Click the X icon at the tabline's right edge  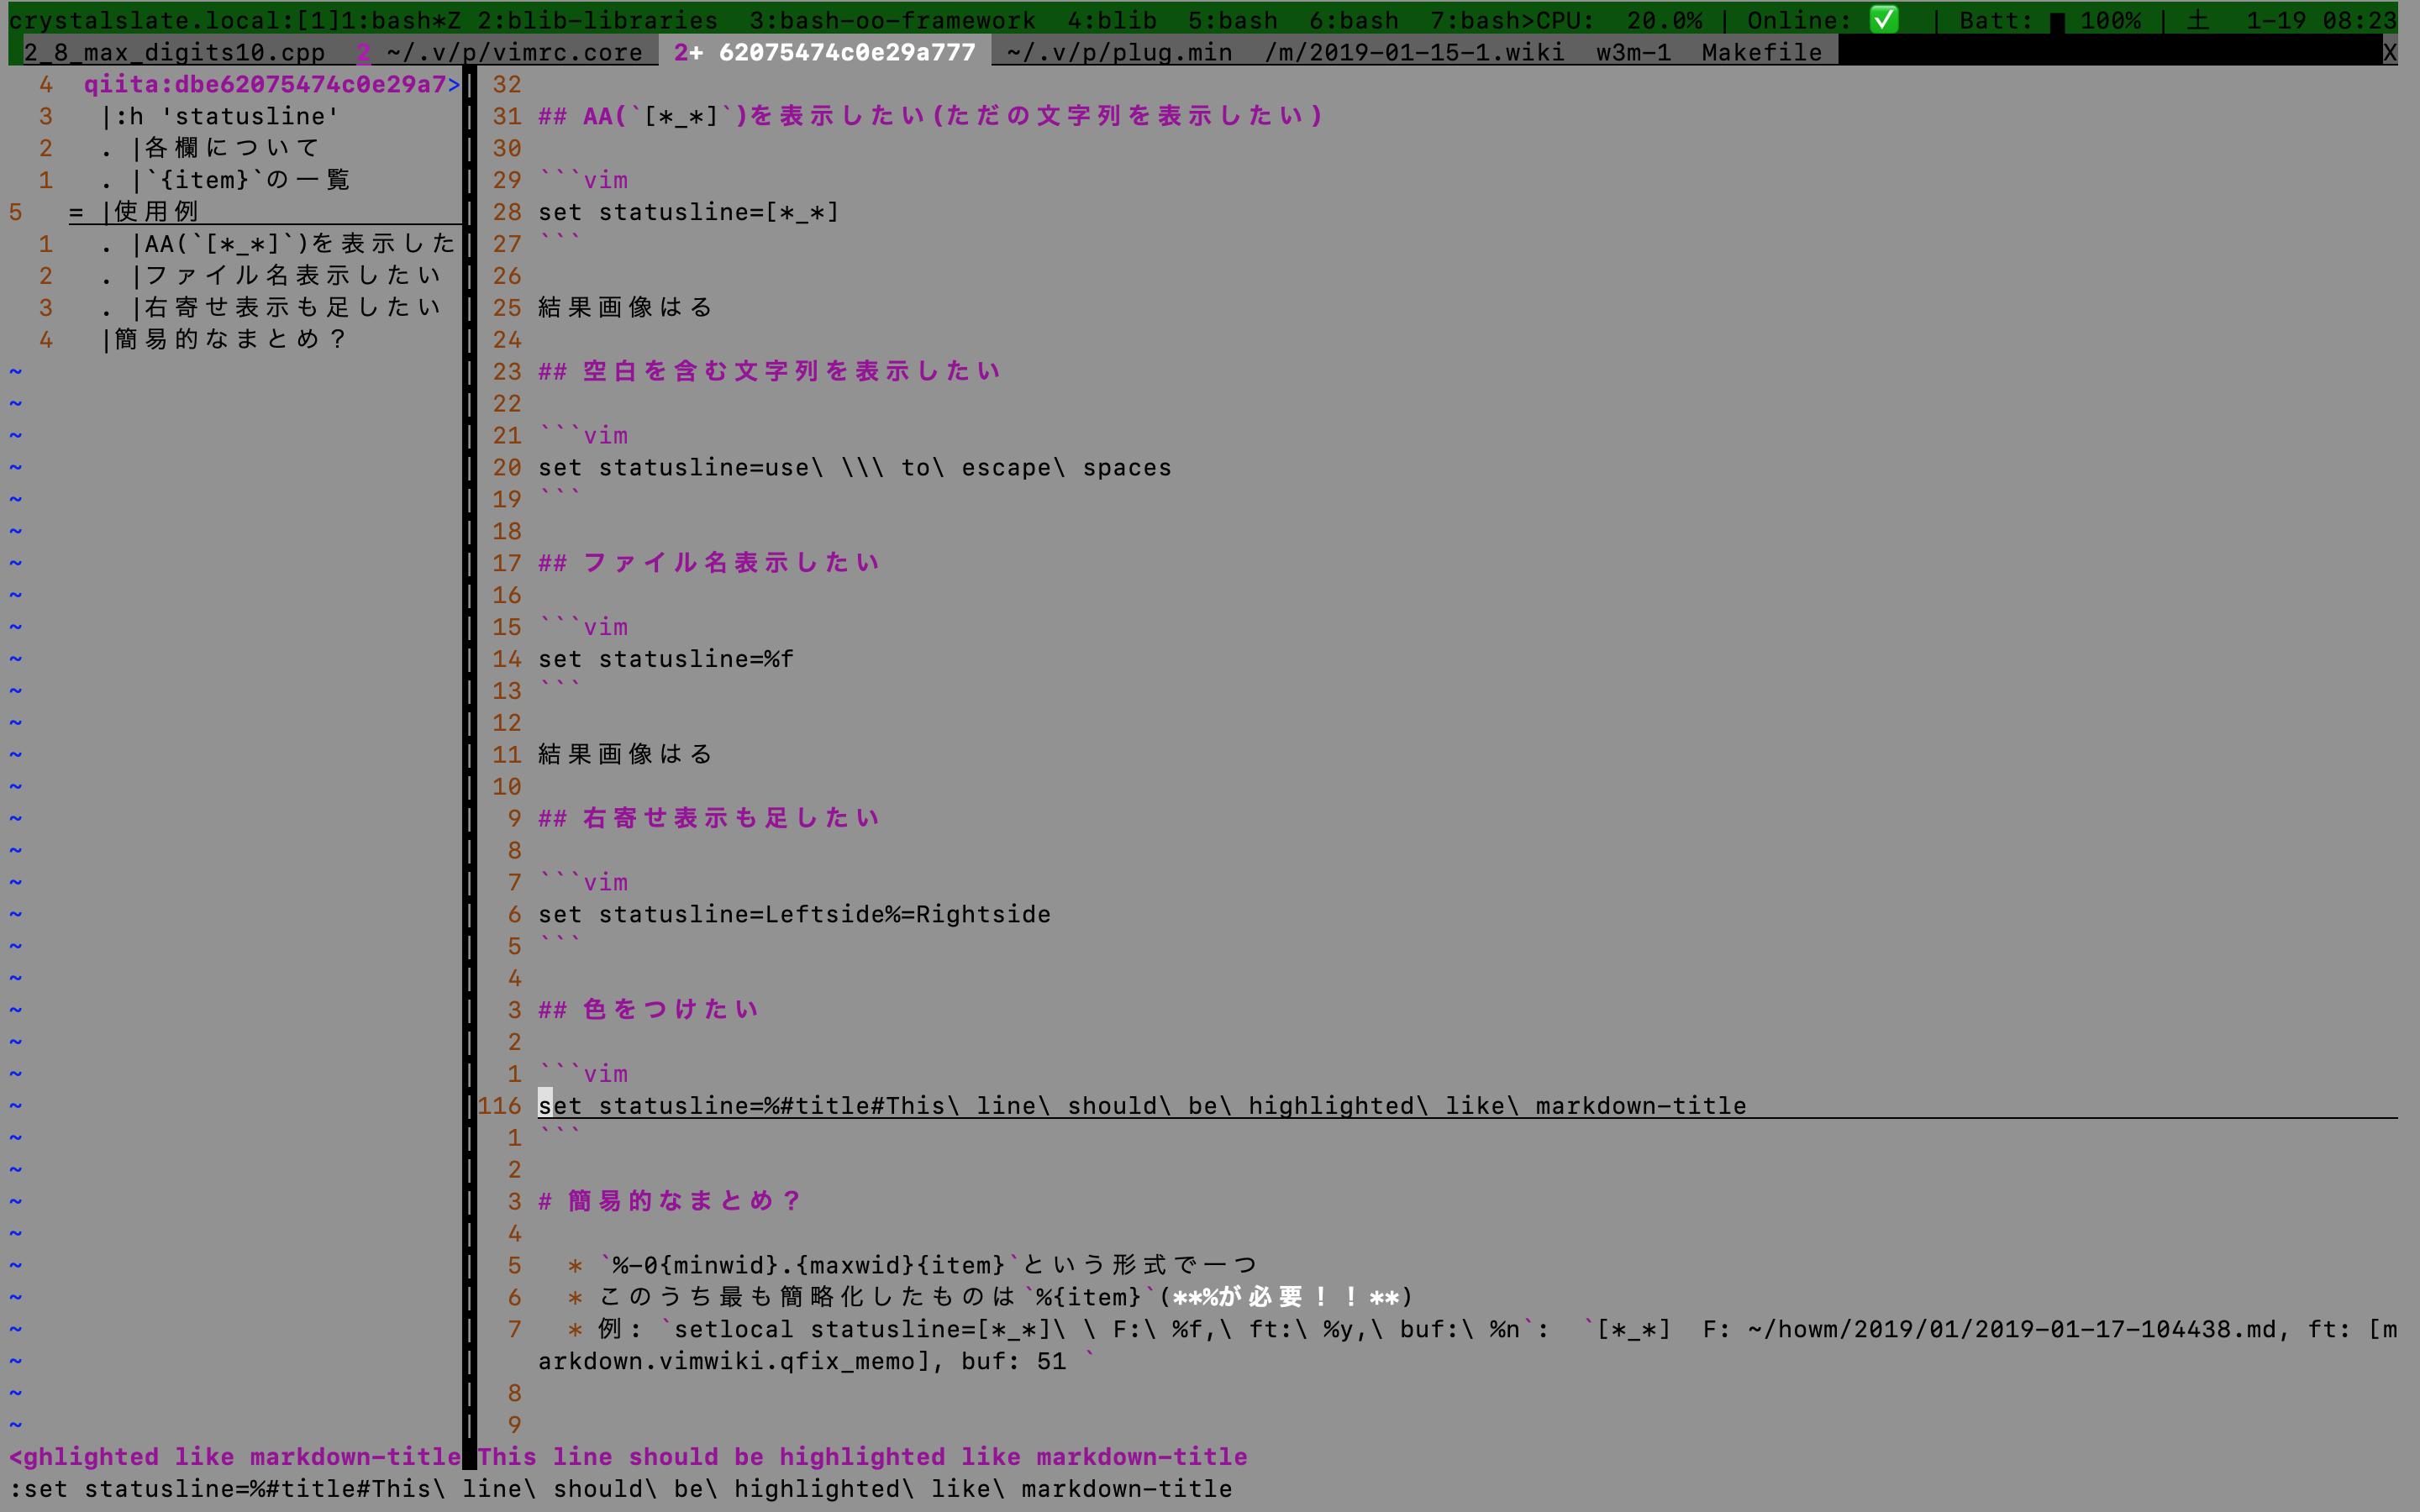pyautogui.click(x=2390, y=52)
